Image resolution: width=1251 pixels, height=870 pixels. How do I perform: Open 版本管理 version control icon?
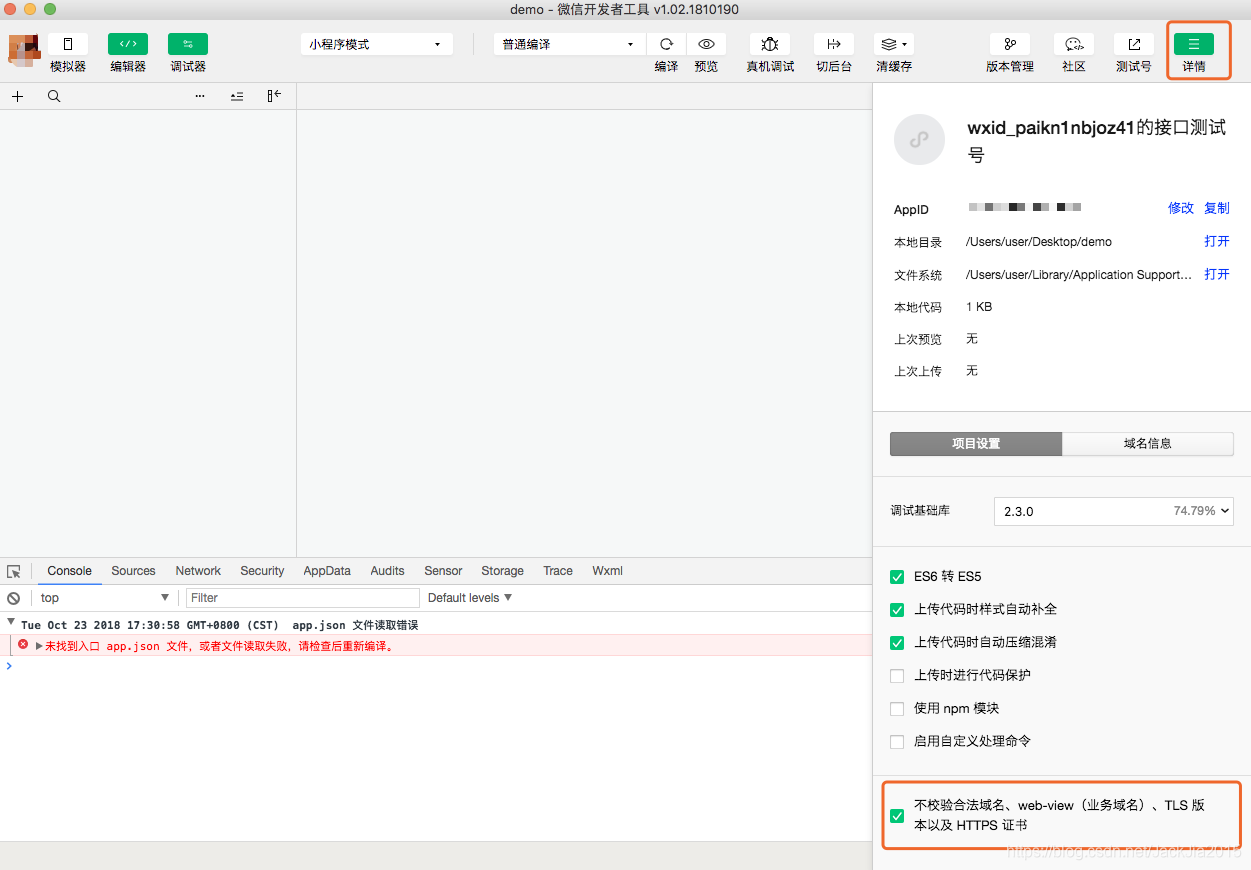click(1010, 44)
